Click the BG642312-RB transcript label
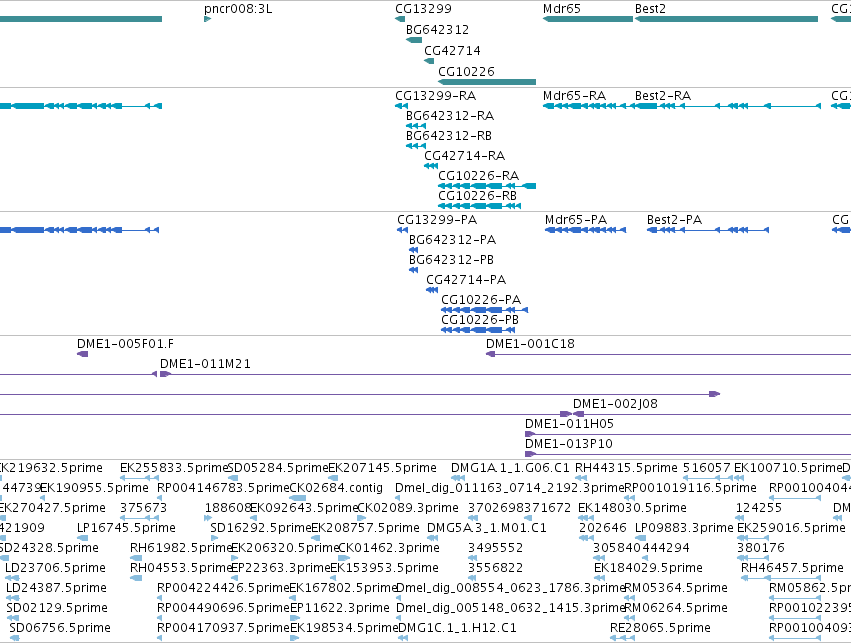851x643 pixels. pyautogui.click(x=449, y=136)
